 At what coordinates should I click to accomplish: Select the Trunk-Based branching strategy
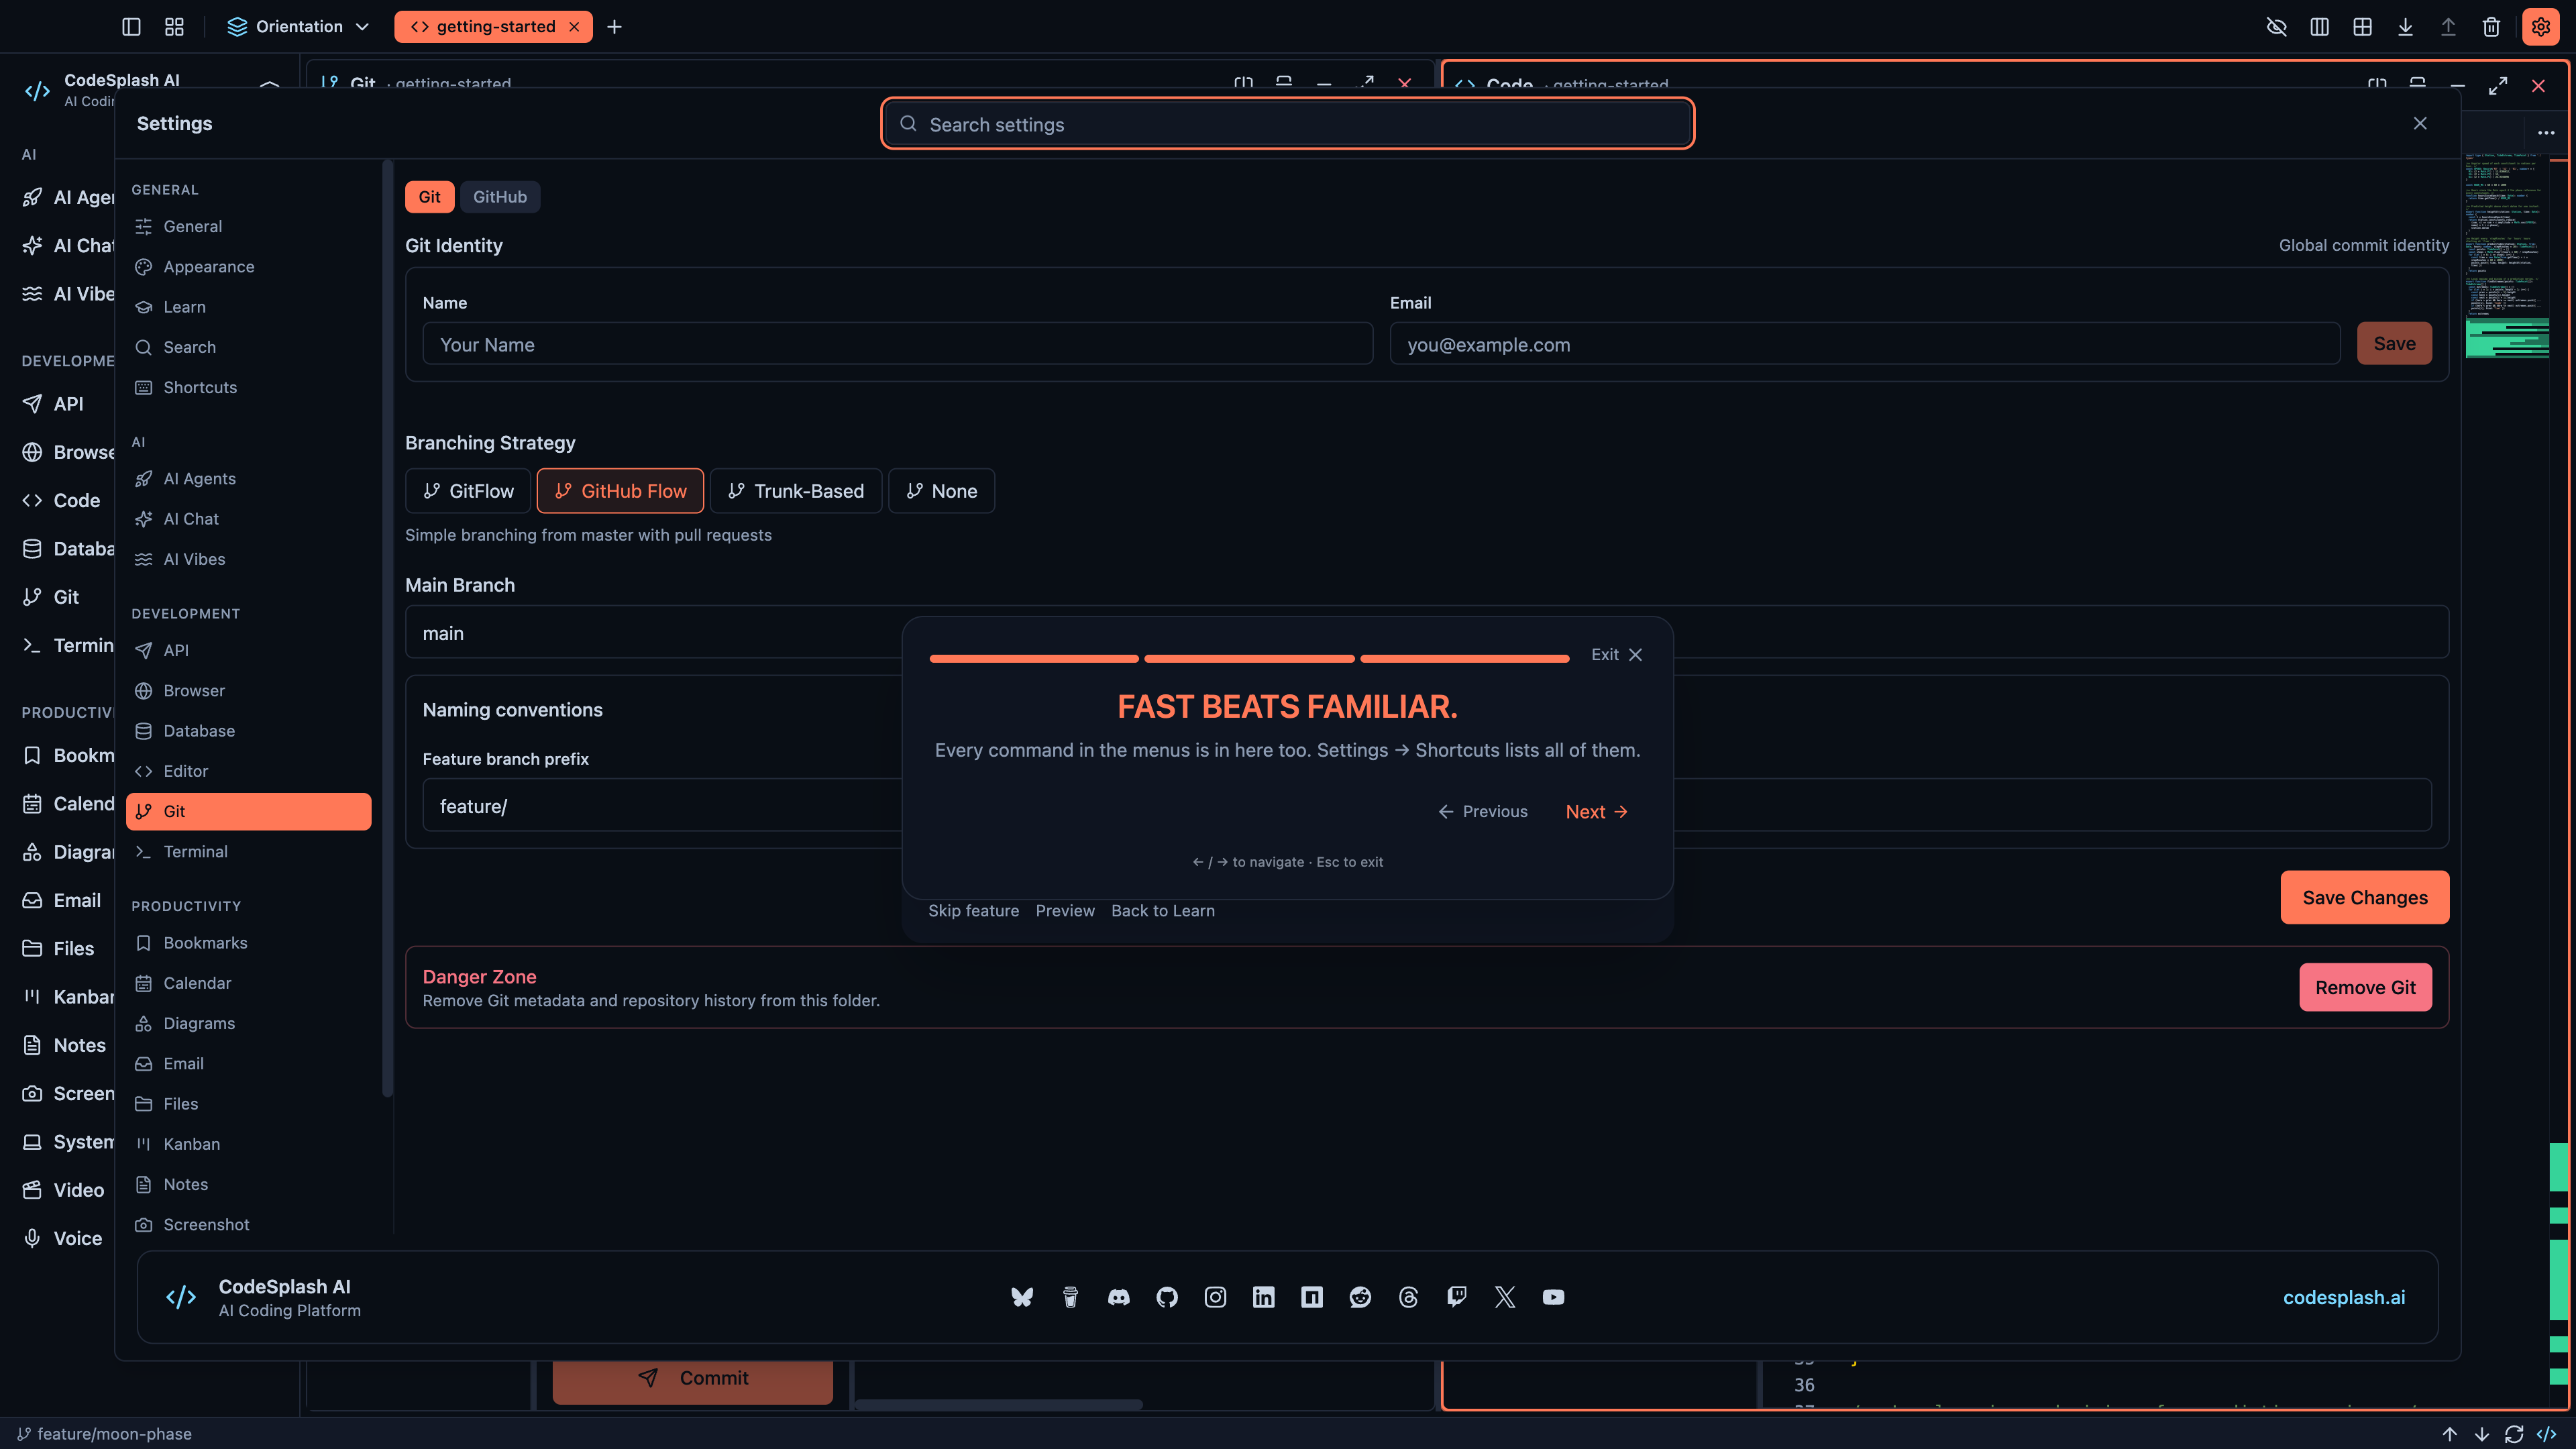(796, 491)
